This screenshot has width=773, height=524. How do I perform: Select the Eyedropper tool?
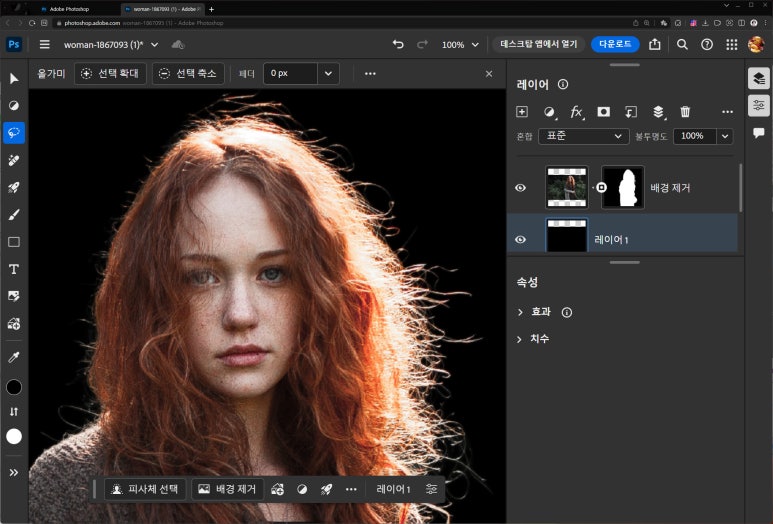click(14, 357)
